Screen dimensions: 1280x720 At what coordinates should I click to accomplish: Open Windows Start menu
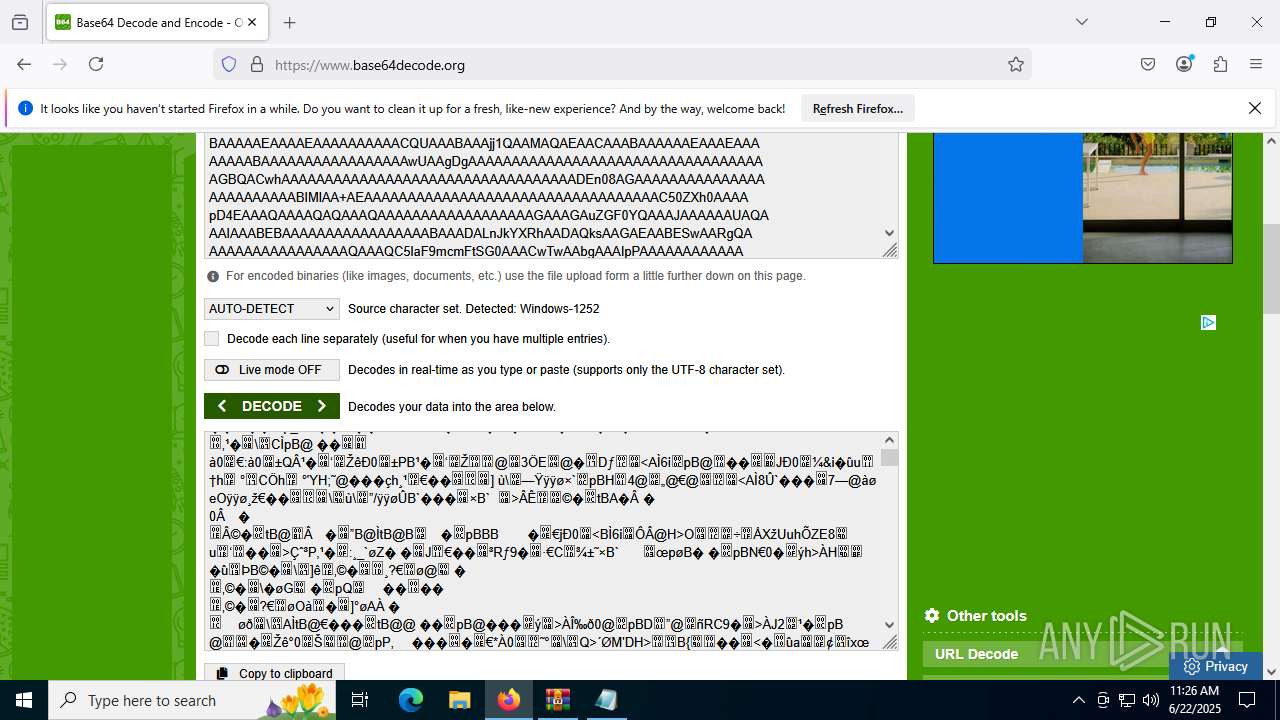[x=24, y=700]
